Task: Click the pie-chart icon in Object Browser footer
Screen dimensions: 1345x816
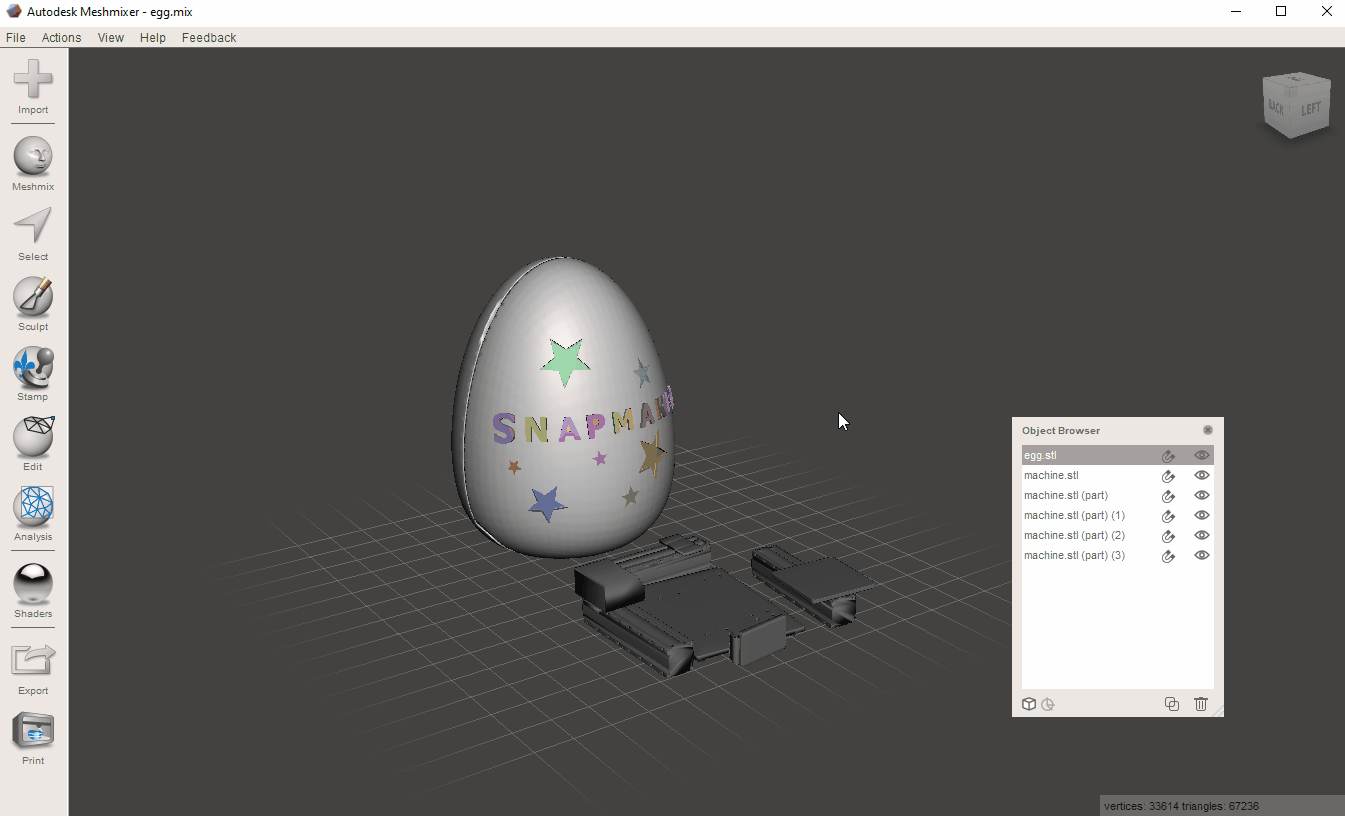Action: (x=1048, y=704)
